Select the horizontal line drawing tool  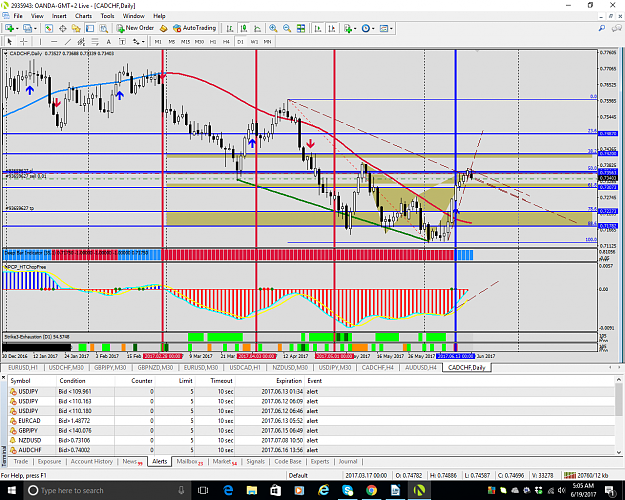pyautogui.click(x=54, y=41)
